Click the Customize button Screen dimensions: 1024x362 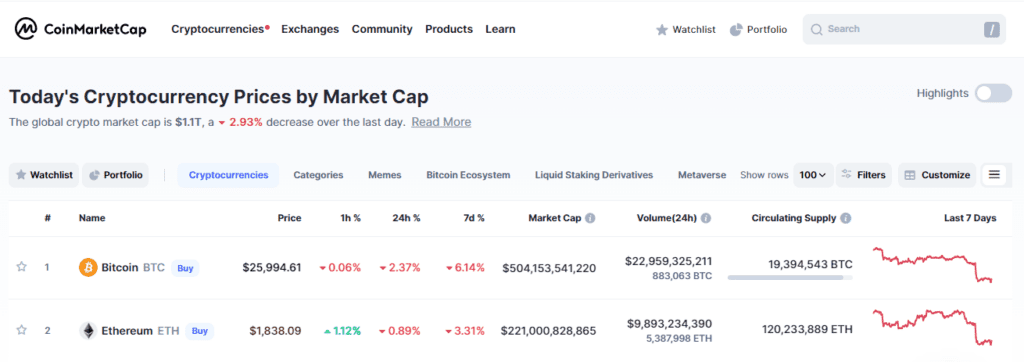coord(937,175)
